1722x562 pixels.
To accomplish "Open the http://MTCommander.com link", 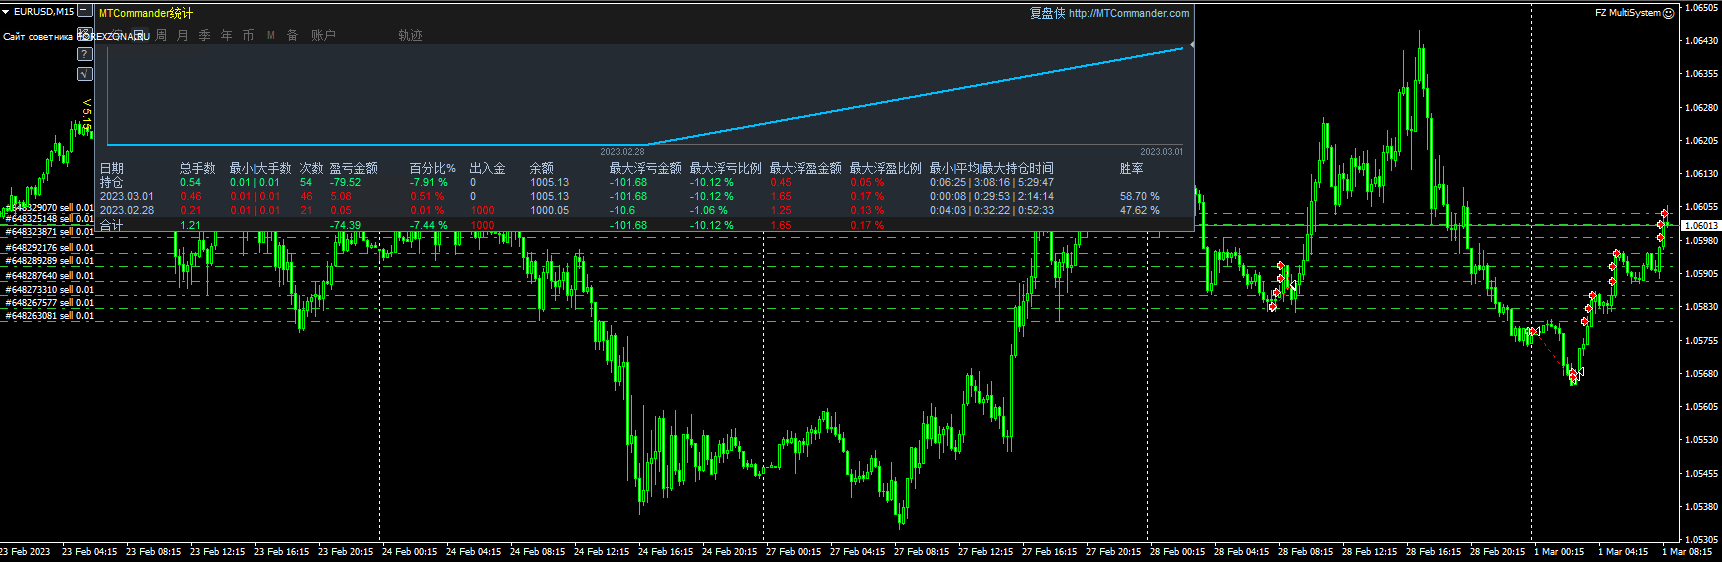I will [x=1129, y=13].
